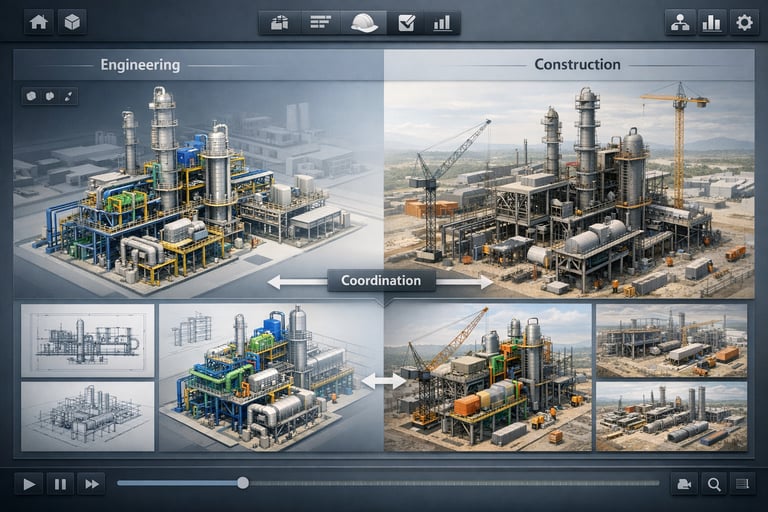Click the timeline slider handle

[243, 483]
